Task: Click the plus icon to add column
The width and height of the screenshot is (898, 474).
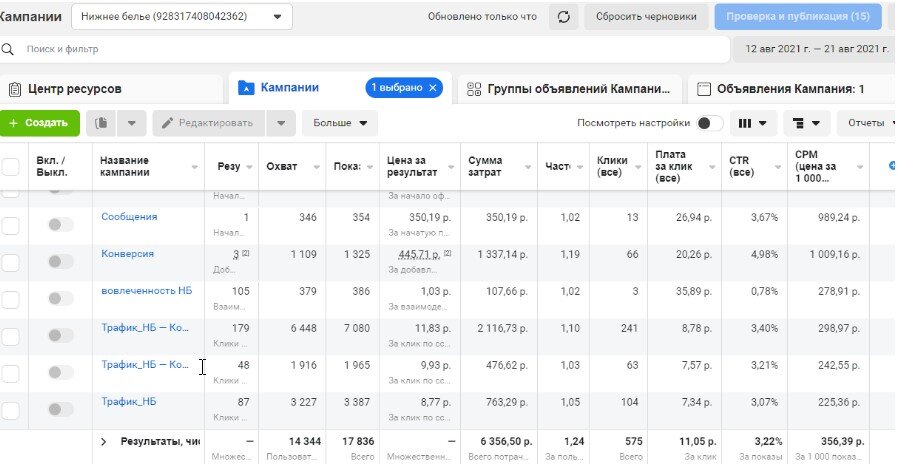Action: click(892, 166)
